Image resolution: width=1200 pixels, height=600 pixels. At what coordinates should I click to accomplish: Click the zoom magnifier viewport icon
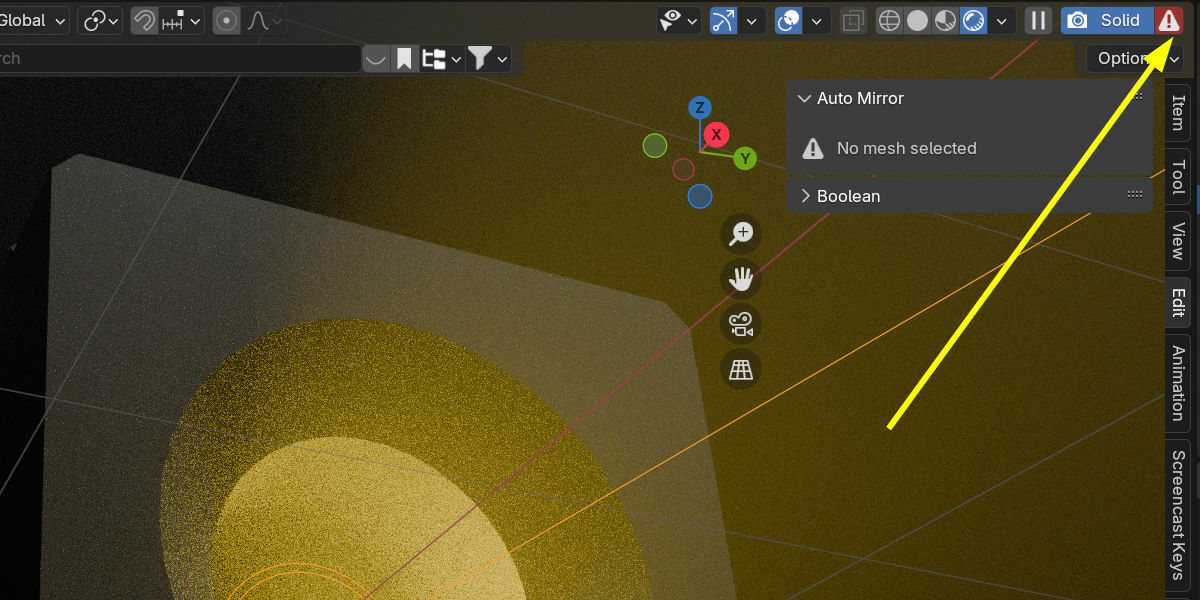[x=741, y=234]
